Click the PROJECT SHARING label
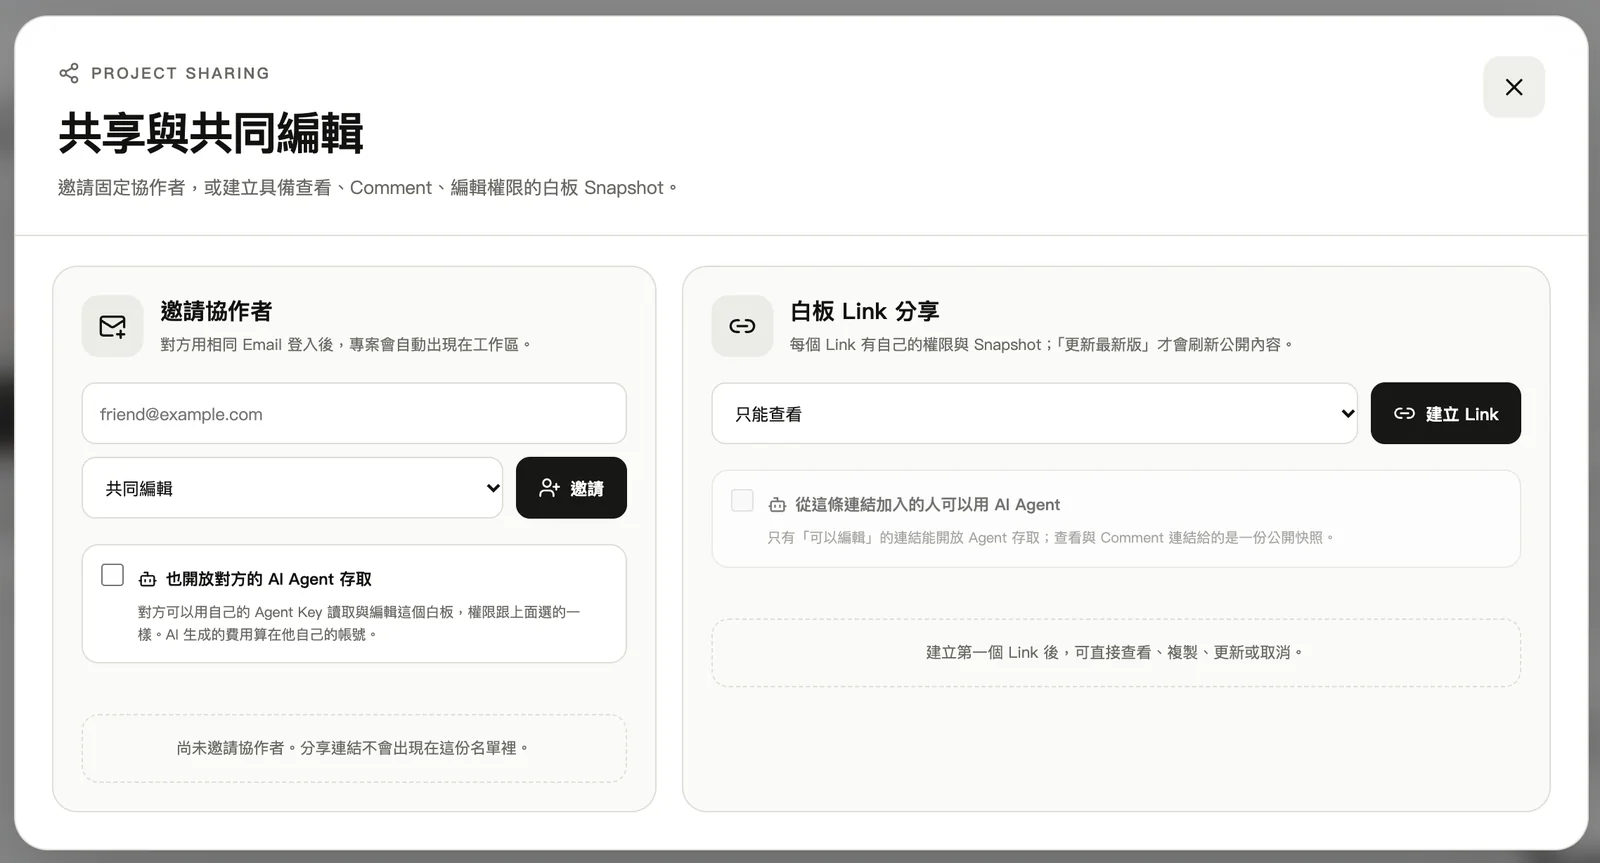This screenshot has height=863, width=1600. click(180, 73)
